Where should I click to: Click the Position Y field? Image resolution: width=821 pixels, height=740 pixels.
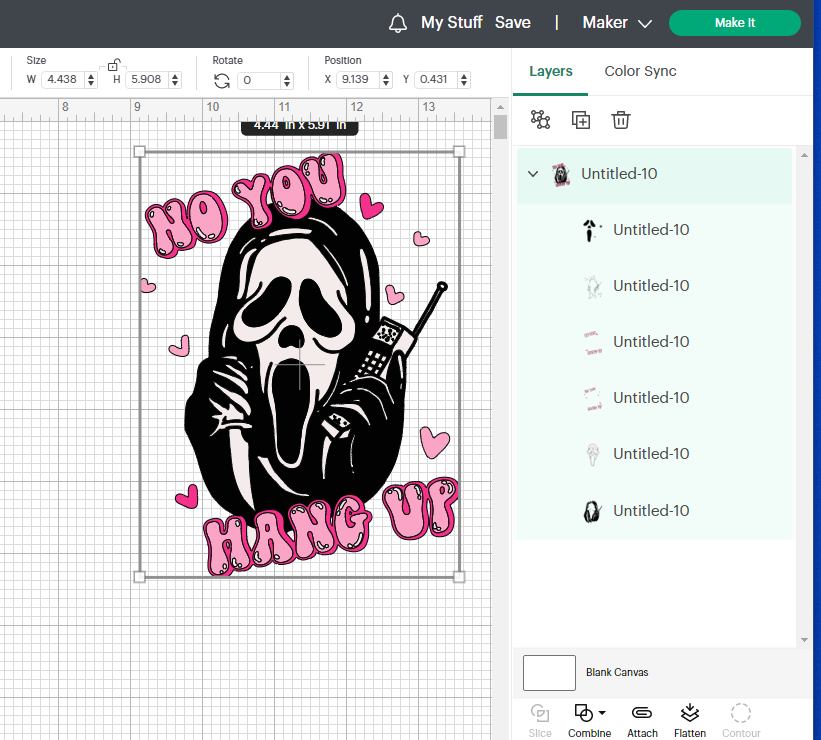436,80
